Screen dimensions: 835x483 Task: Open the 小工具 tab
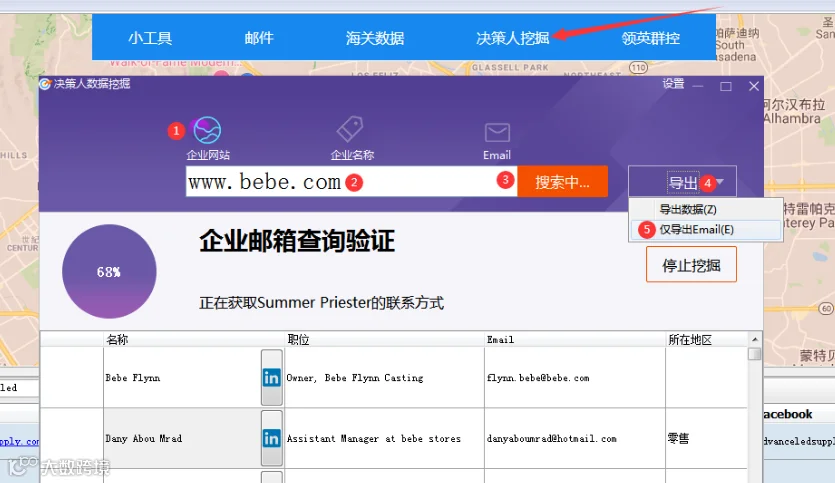pyautogui.click(x=150, y=38)
